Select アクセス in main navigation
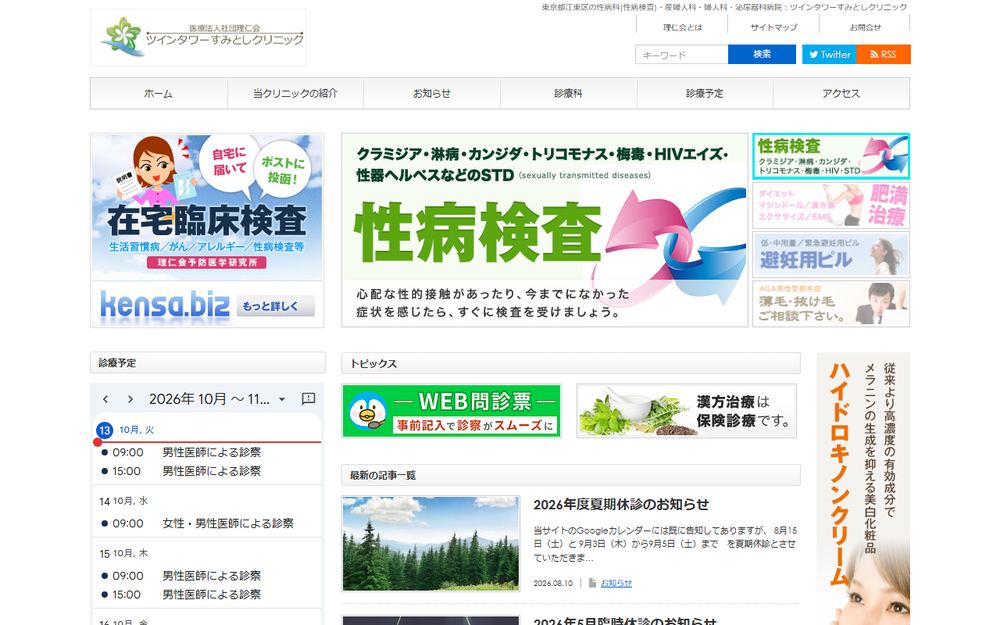Screen dimensions: 1000x625 [x=841, y=93]
